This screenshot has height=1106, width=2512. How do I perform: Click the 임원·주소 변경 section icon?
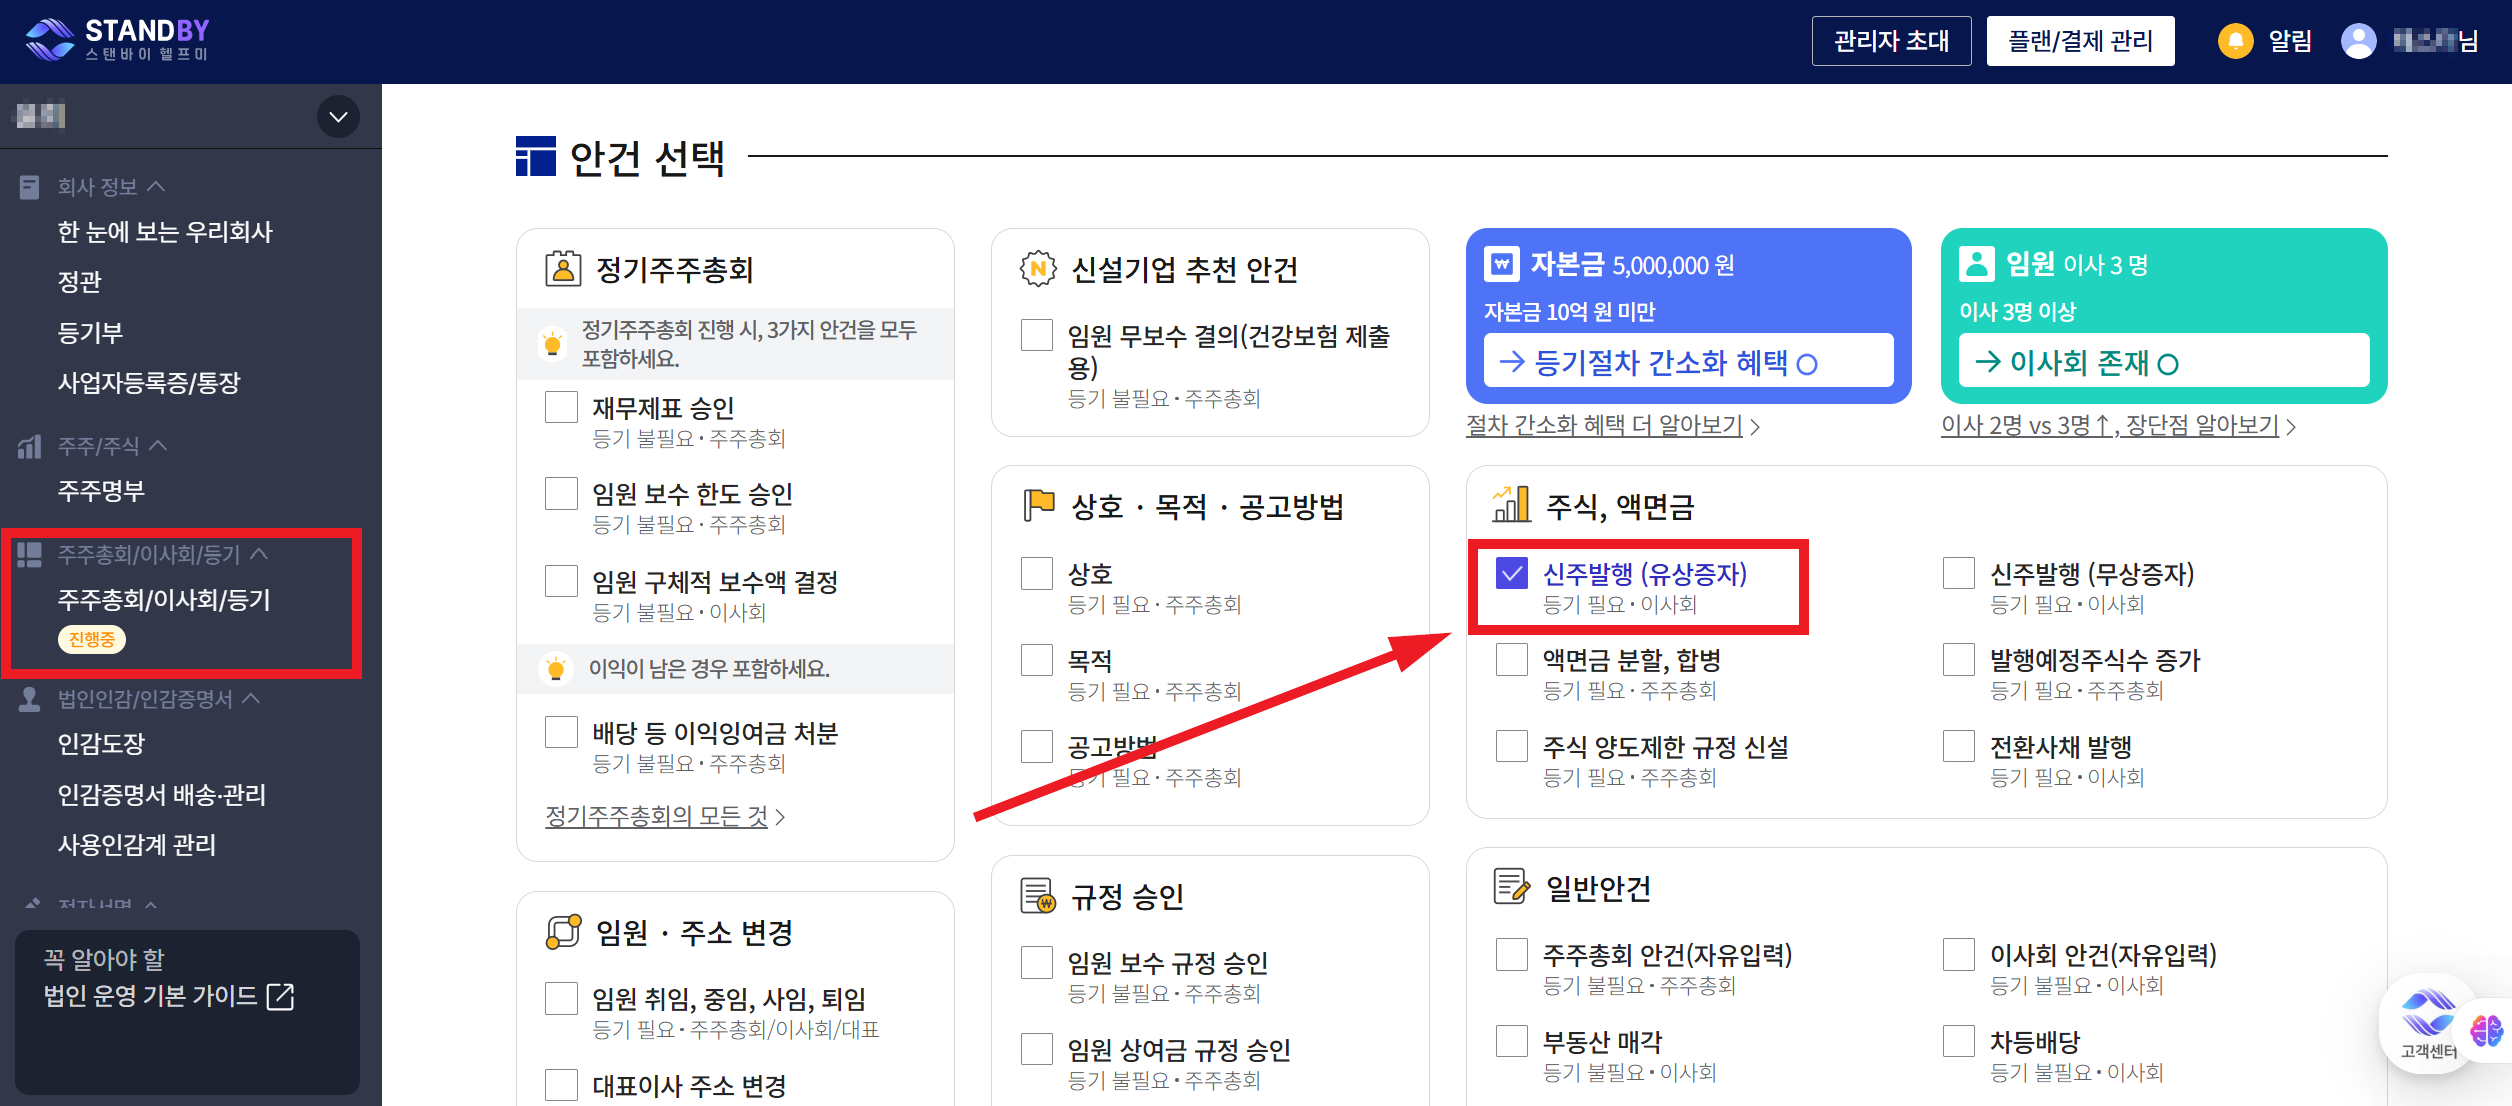pyautogui.click(x=563, y=932)
